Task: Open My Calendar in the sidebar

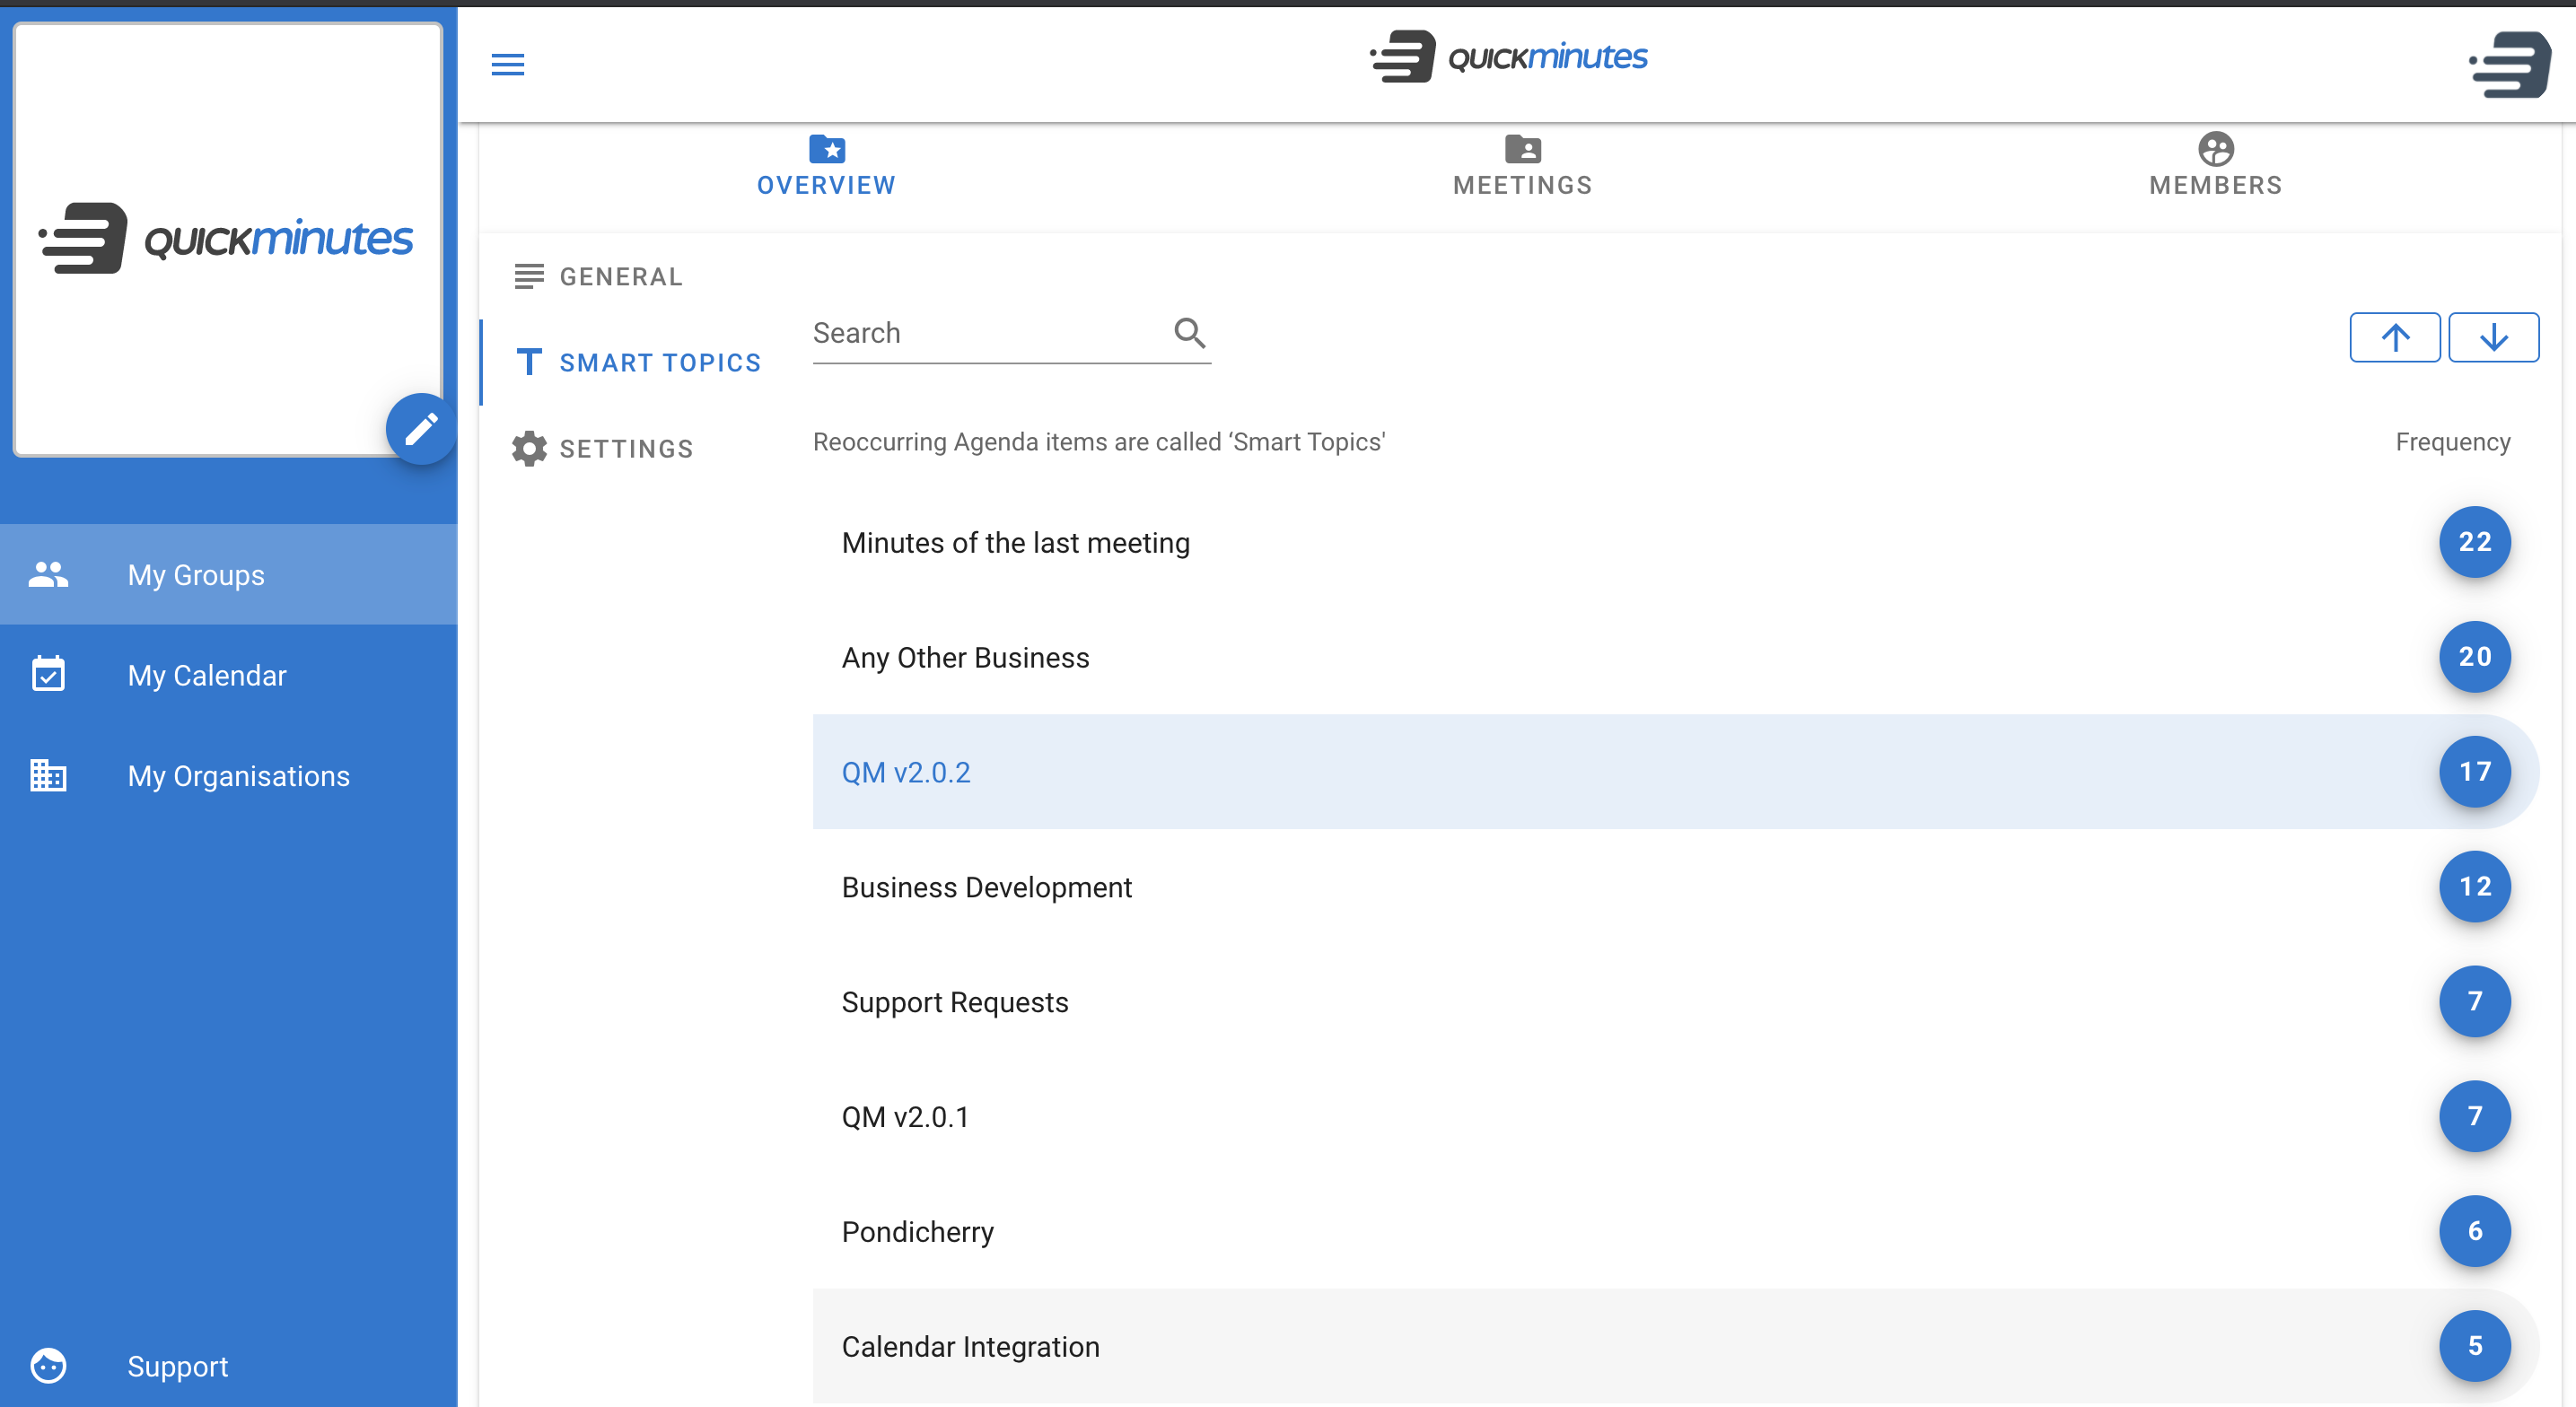Action: tap(229, 676)
